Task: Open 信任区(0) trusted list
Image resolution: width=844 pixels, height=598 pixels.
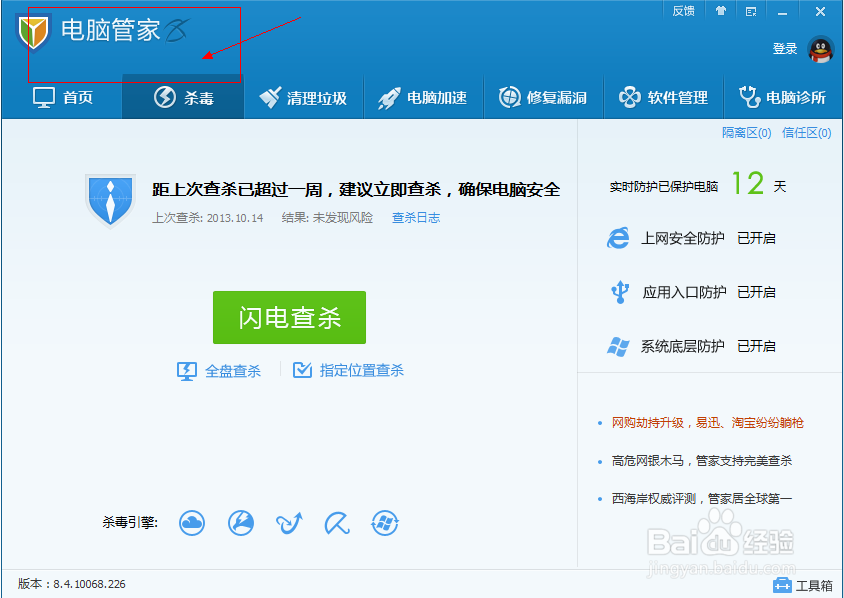Action: tap(806, 133)
